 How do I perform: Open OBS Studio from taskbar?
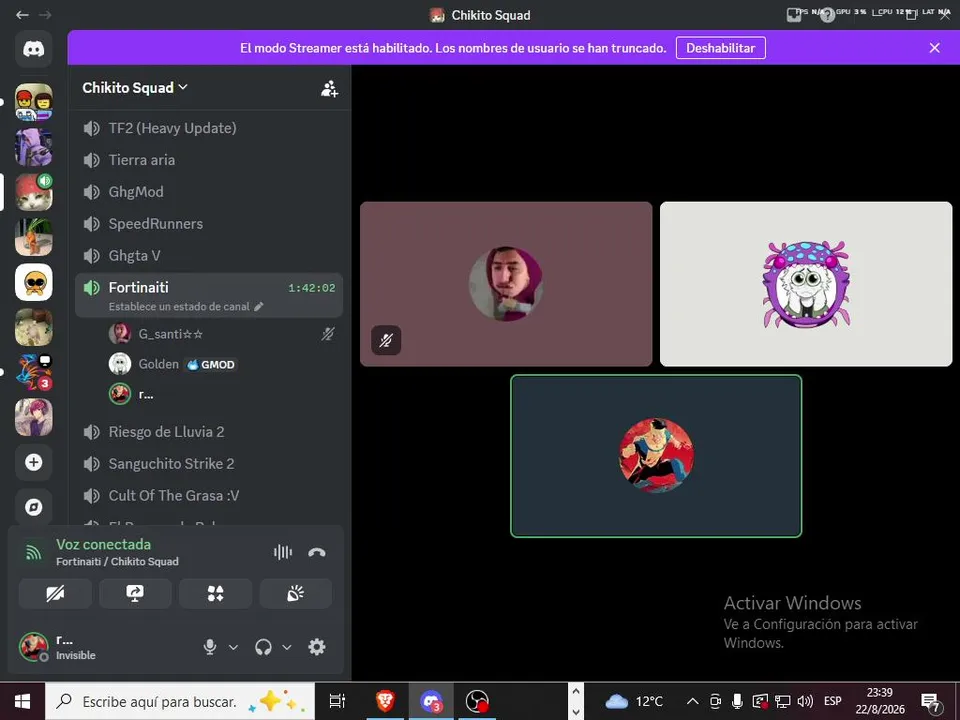click(x=477, y=701)
